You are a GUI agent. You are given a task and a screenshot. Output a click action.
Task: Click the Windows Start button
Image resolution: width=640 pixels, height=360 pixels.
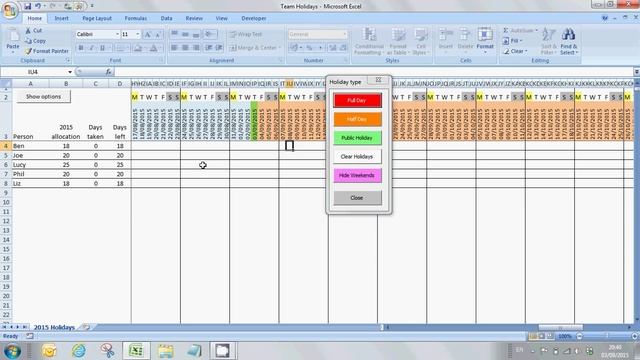point(13,351)
